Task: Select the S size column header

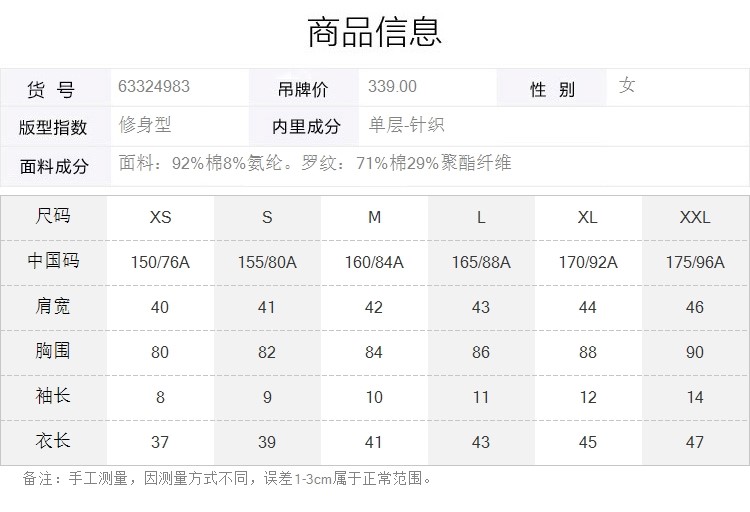Action: pos(267,217)
